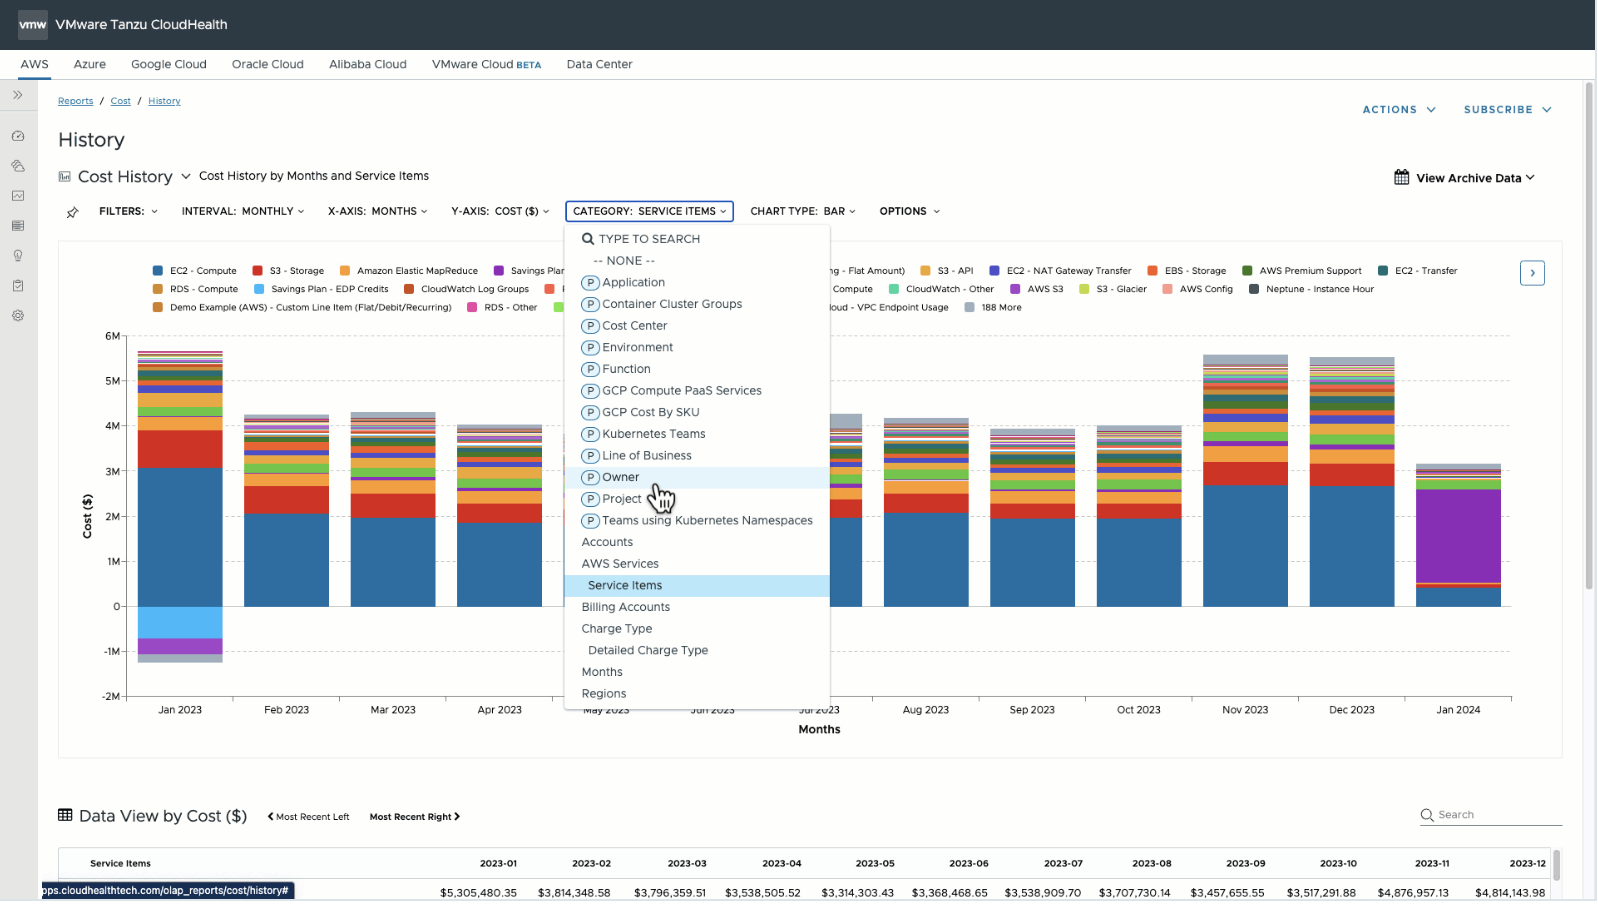The width and height of the screenshot is (1598, 904).
Task: Toggle EC2 - NAT Gateway Transfer legend entry
Action: 1061,271
